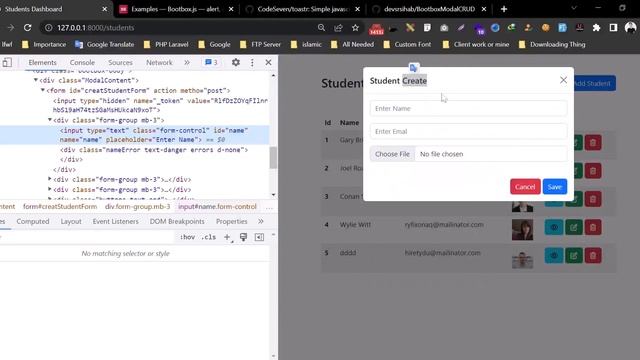This screenshot has width=640, height=360.
Task: Switch to the Network tab
Action: tap(159, 62)
